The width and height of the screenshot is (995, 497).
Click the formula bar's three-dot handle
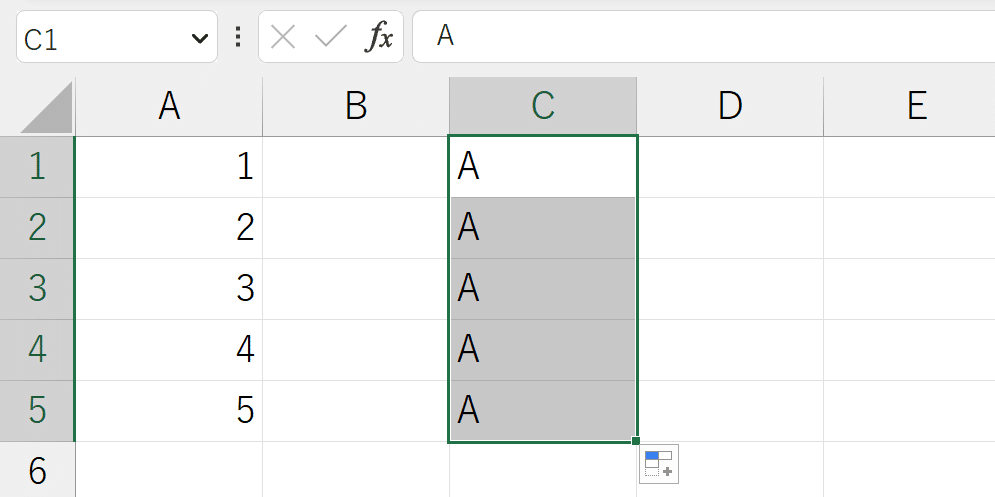[238, 37]
